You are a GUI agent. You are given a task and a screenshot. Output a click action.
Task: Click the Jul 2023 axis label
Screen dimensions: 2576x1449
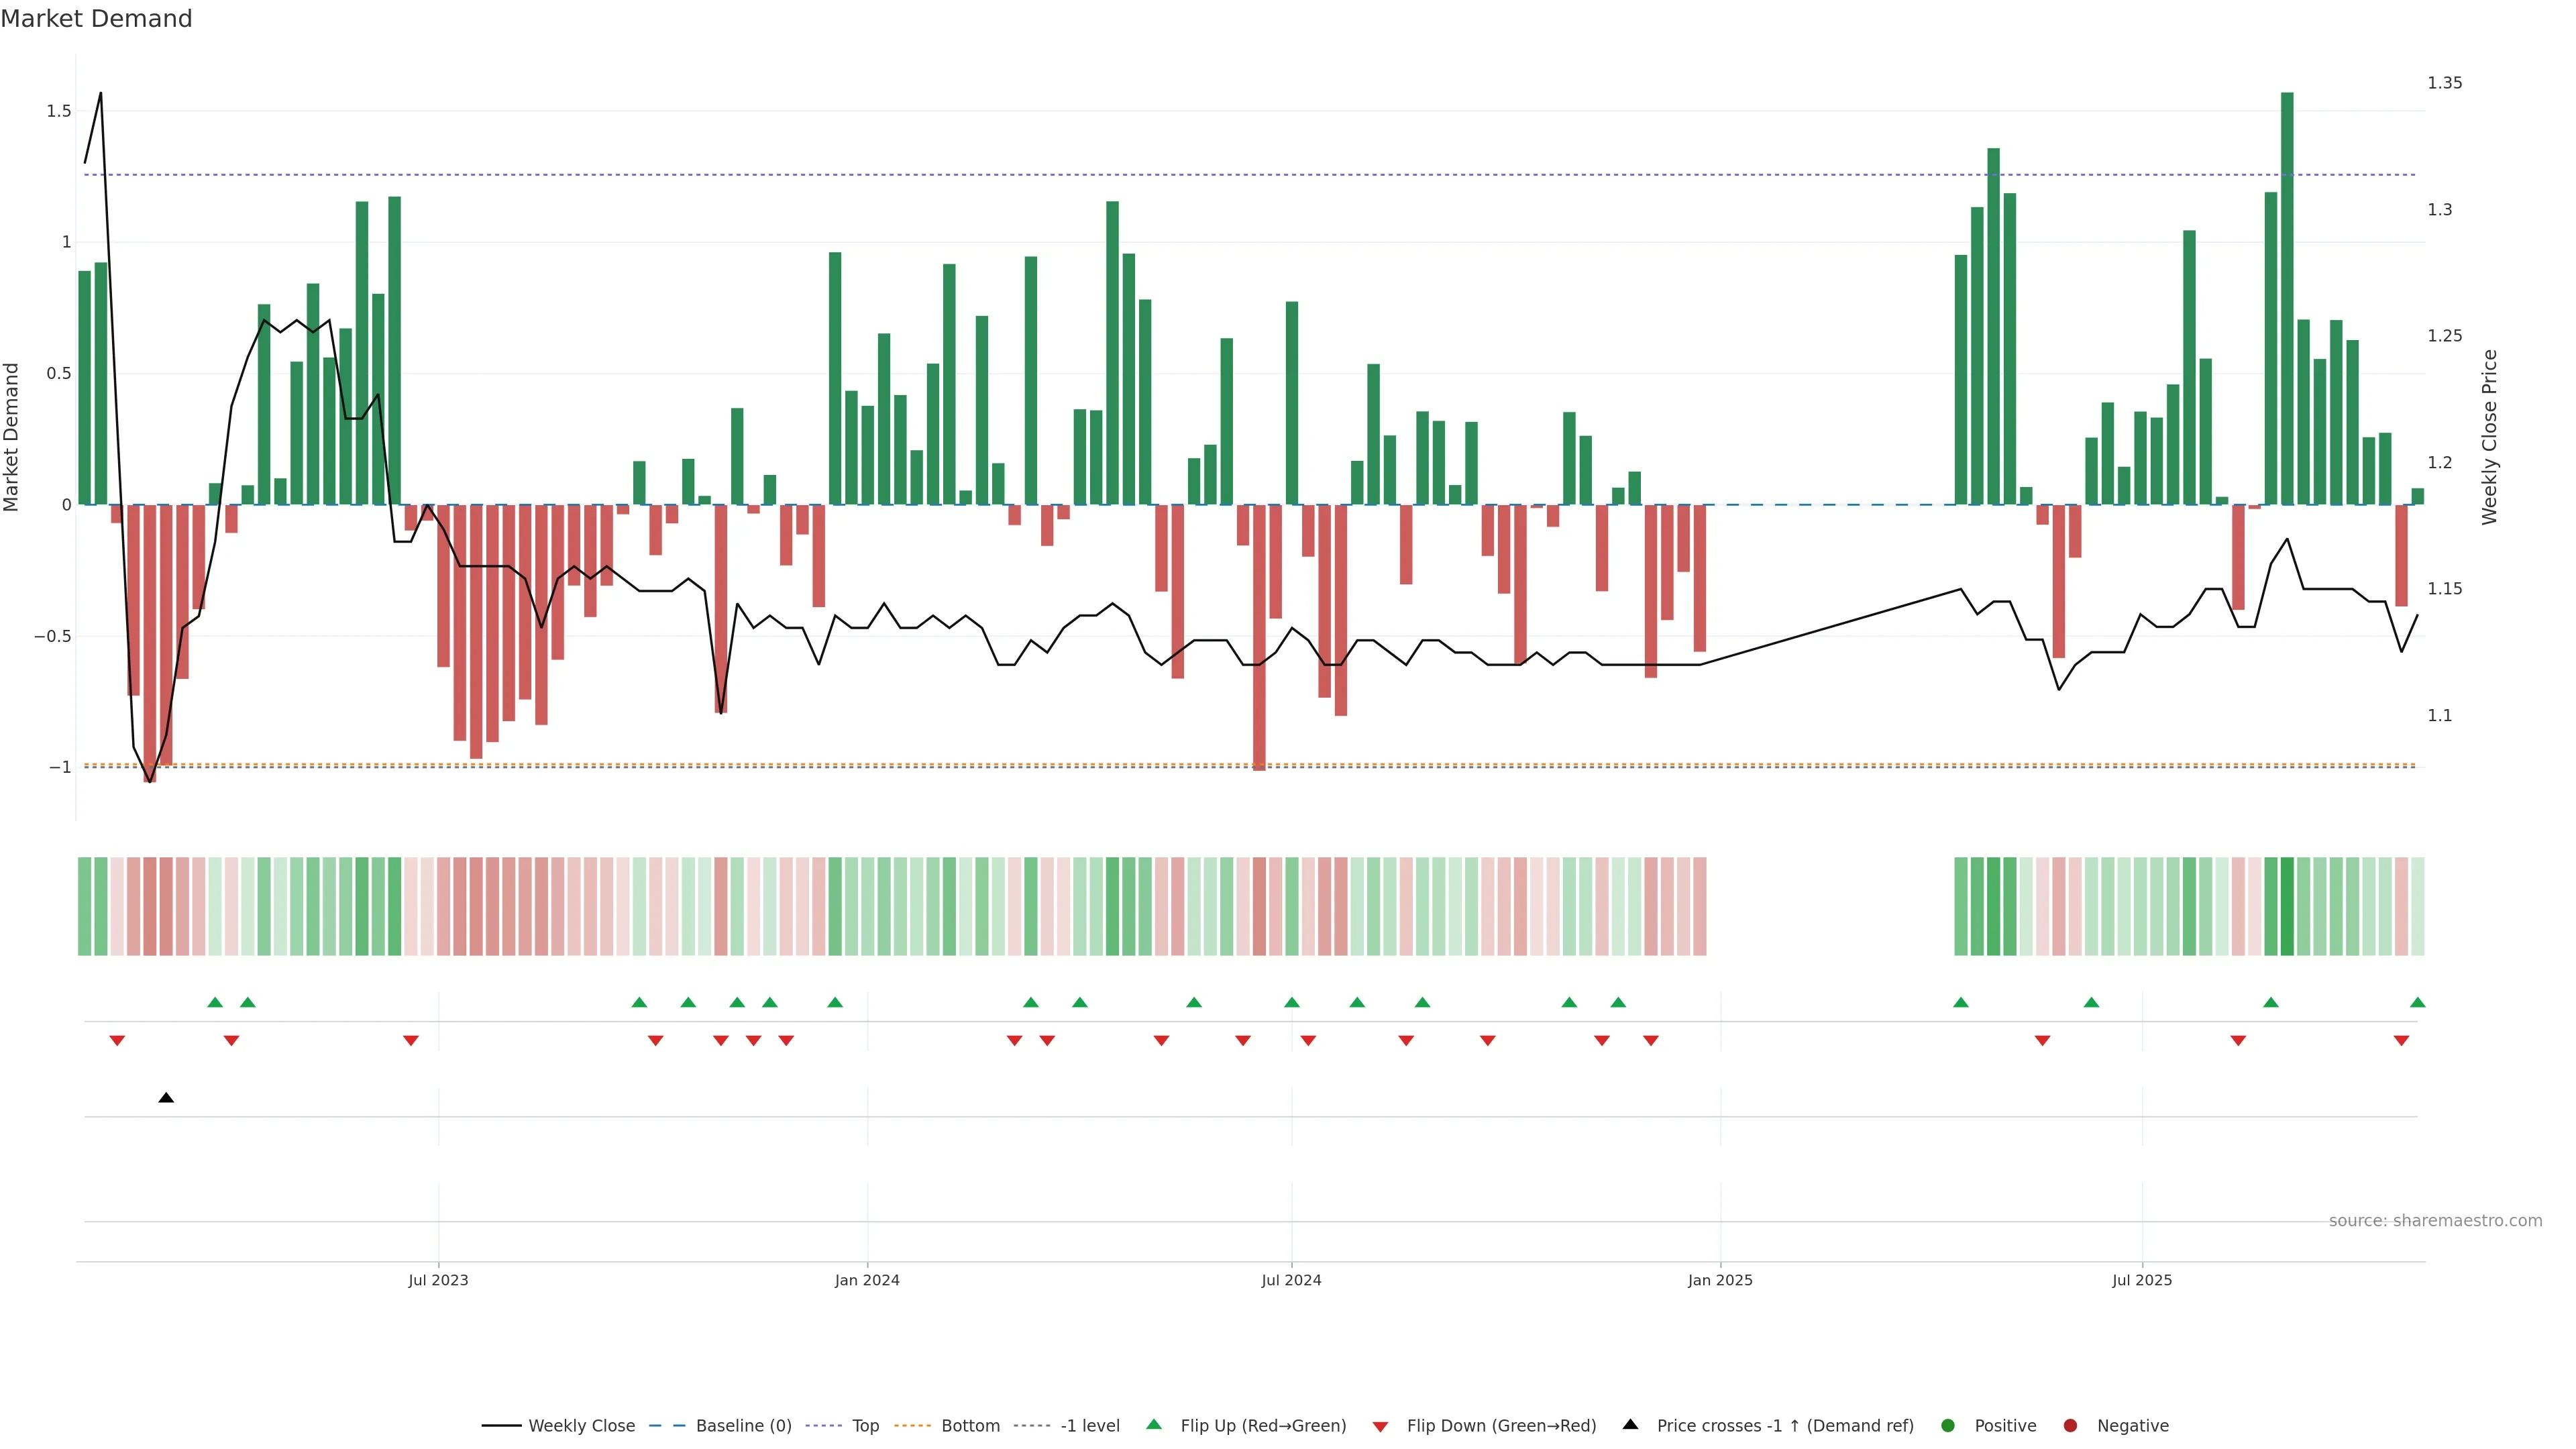[438, 1280]
